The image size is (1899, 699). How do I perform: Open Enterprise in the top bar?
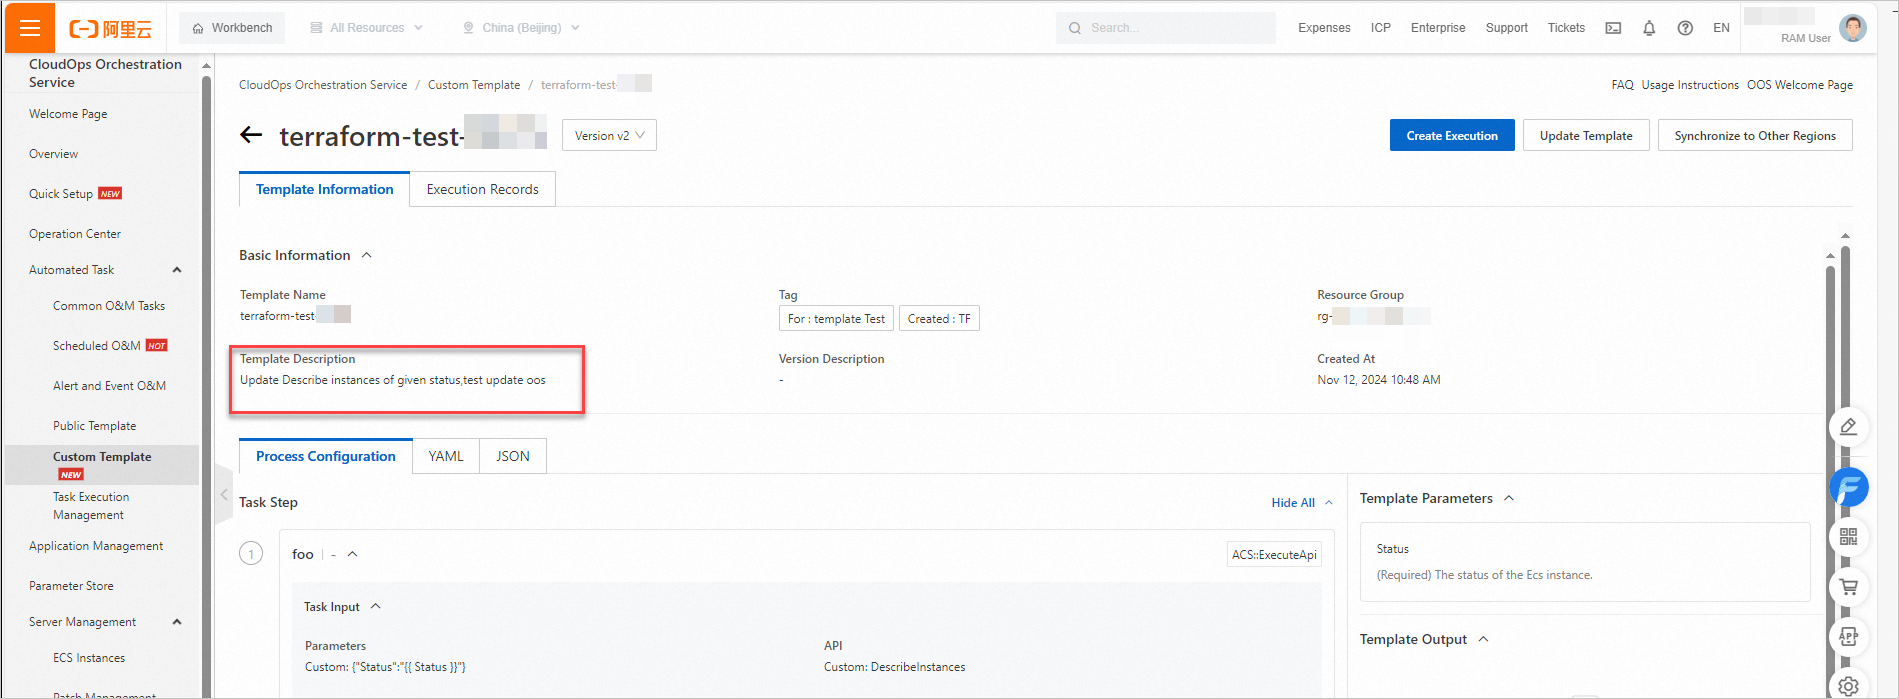click(x=1438, y=28)
